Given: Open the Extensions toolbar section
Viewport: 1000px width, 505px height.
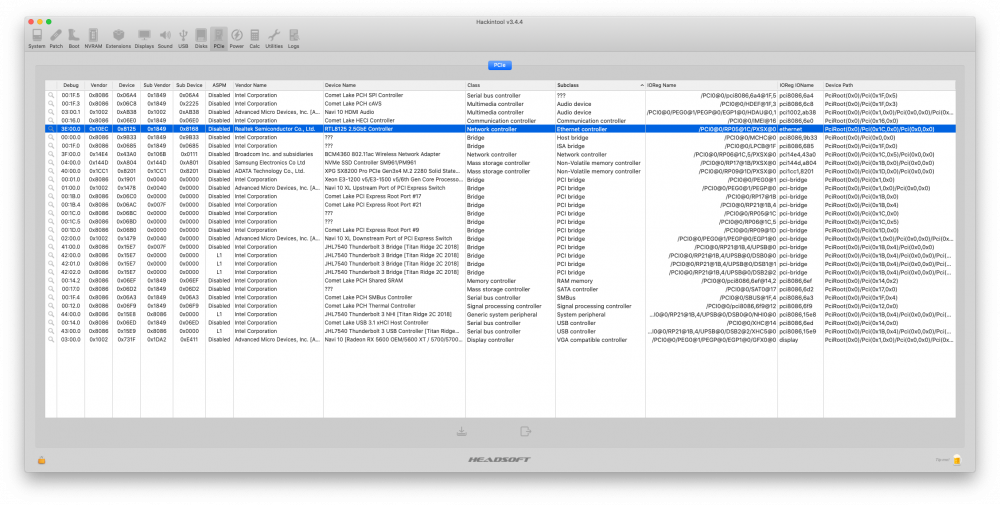Looking at the screenshot, I should click(118, 38).
